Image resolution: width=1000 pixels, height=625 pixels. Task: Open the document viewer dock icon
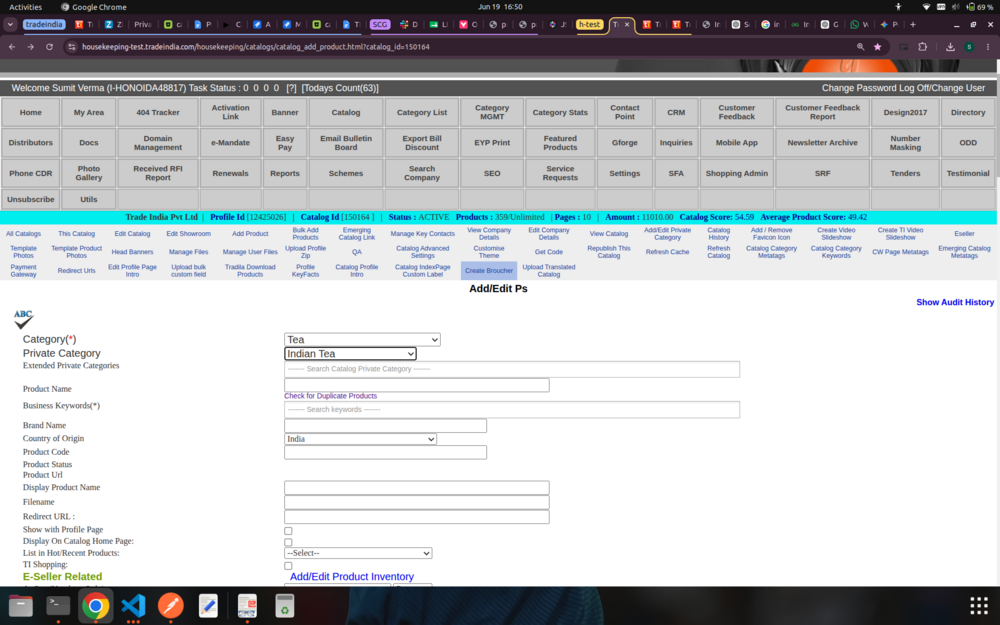247,605
